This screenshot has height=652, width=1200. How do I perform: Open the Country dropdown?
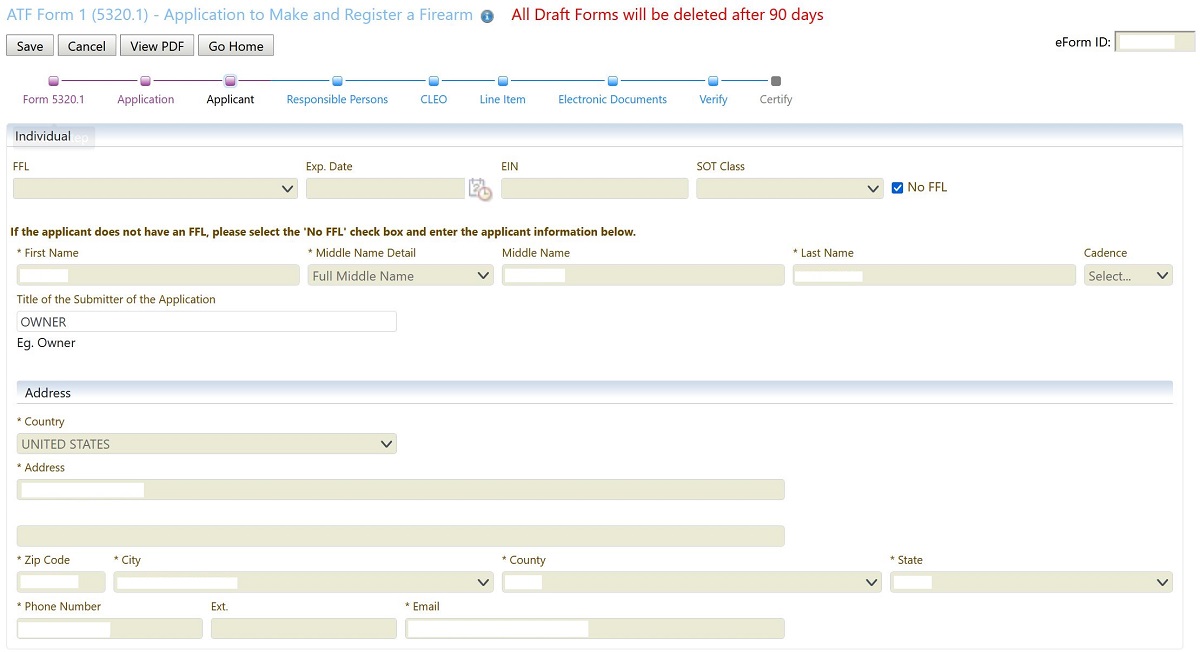pyautogui.click(x=207, y=444)
